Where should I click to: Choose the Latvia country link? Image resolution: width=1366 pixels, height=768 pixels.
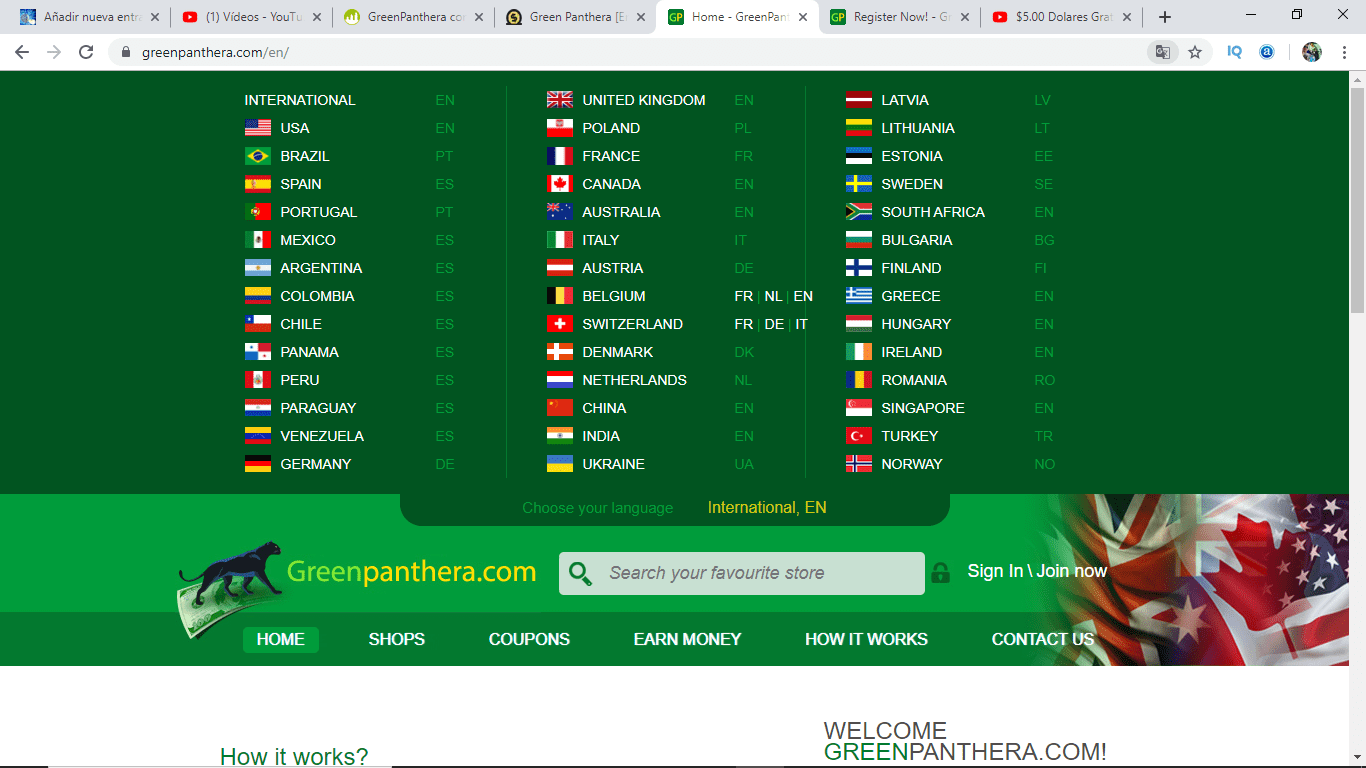[905, 100]
